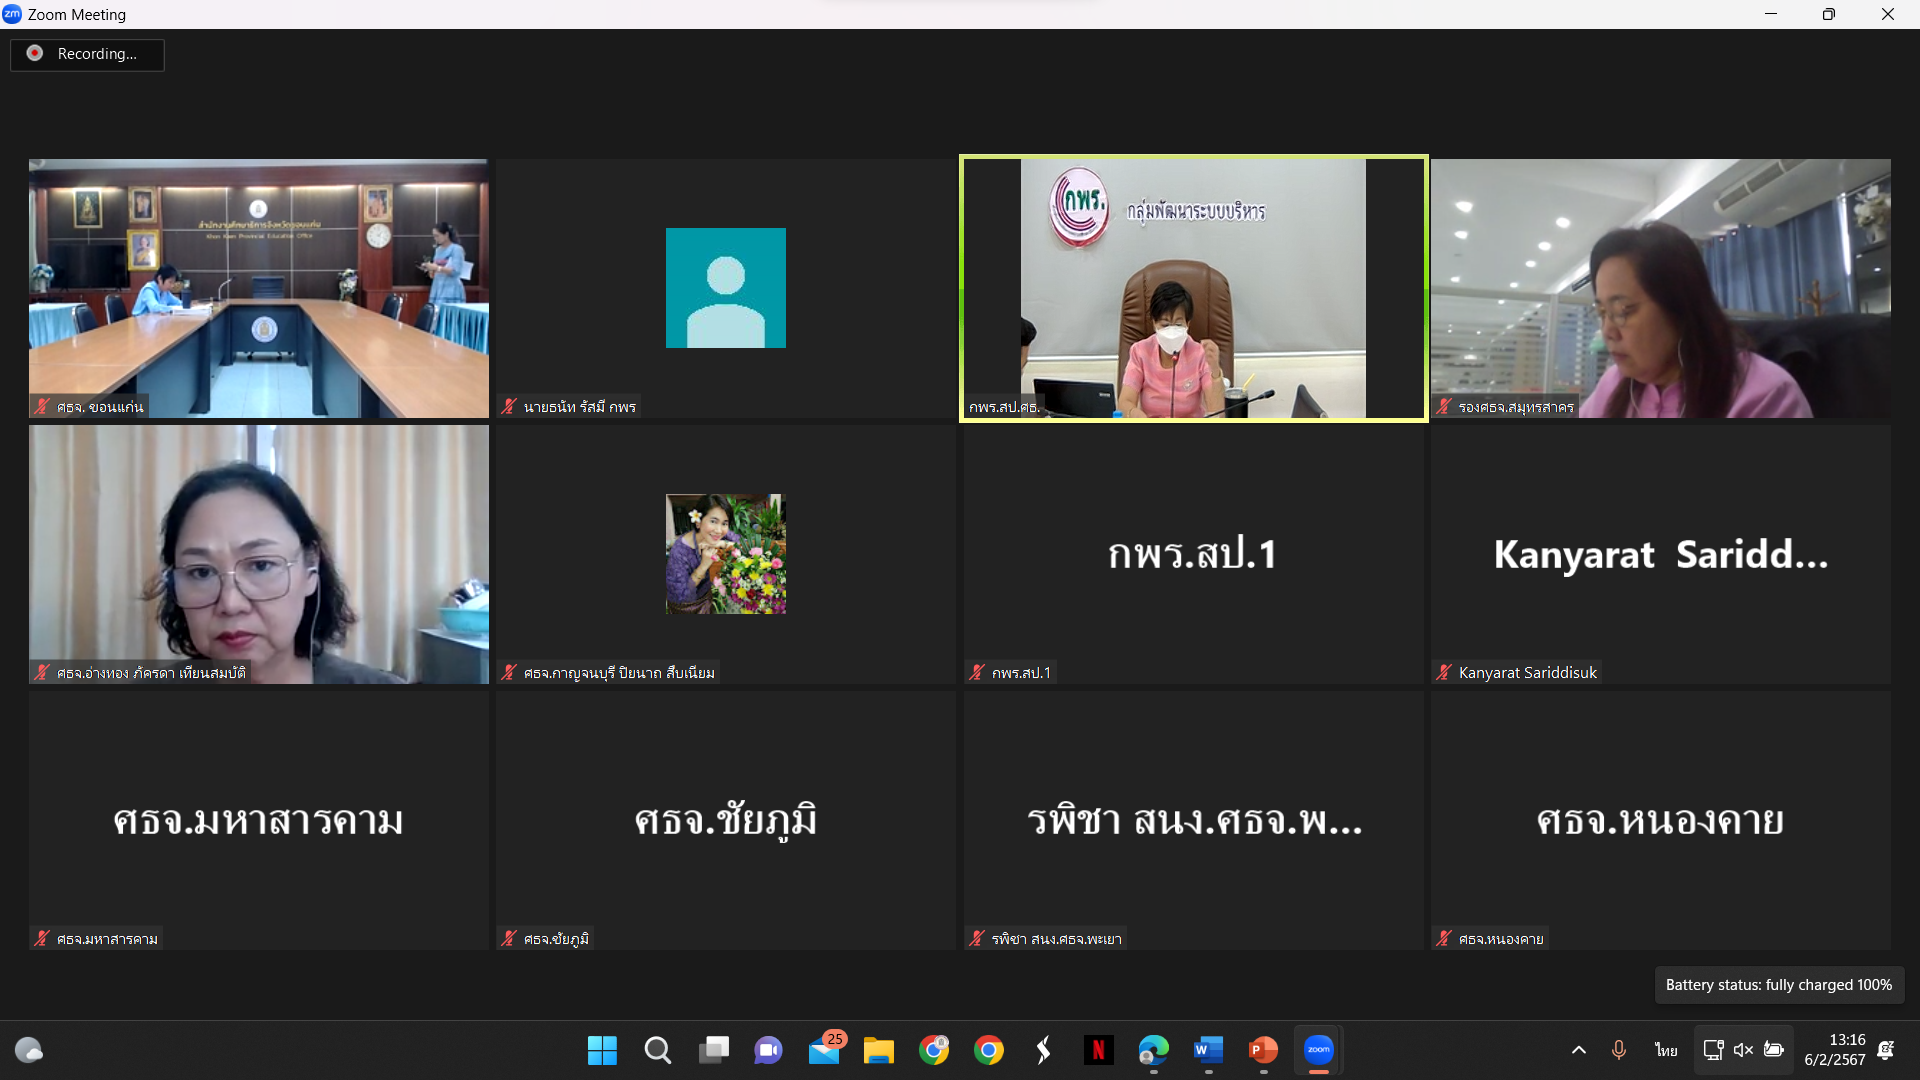Viewport: 1920px width, 1080px height.
Task: Open the weather widget on taskbar
Action: (29, 1050)
